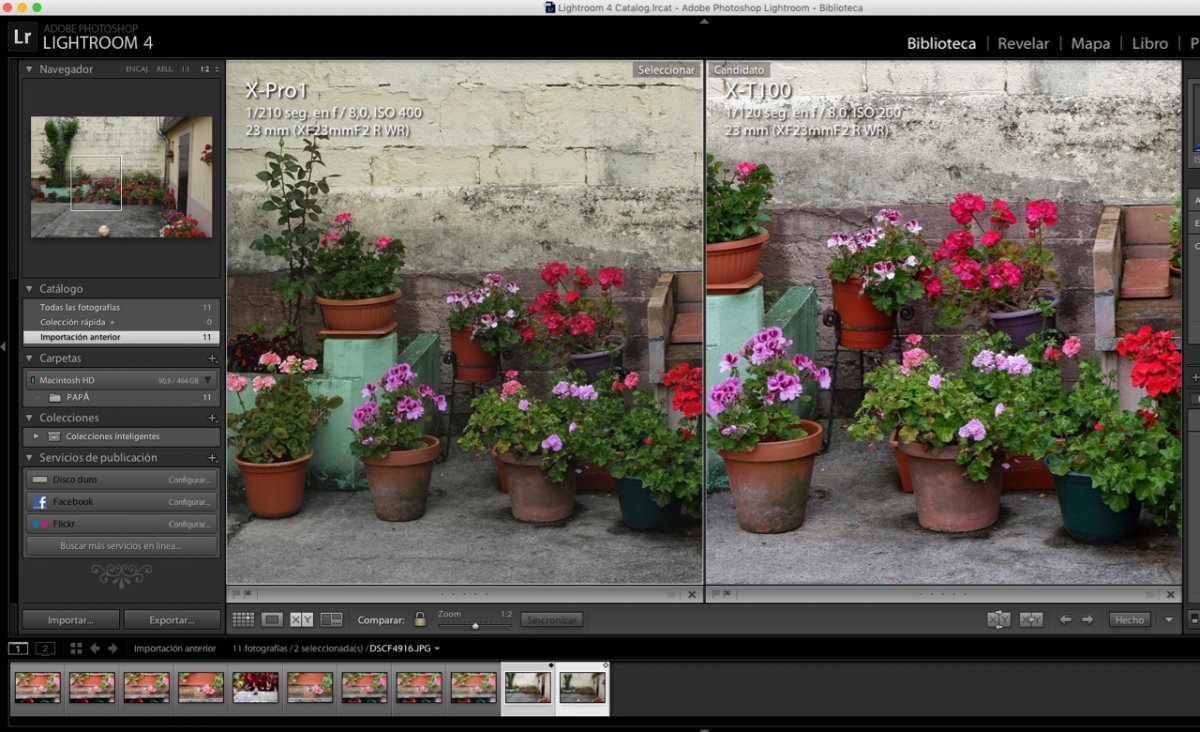Screen dimensions: 1200x732
Task: Click the Exportar button
Action: tap(172, 620)
